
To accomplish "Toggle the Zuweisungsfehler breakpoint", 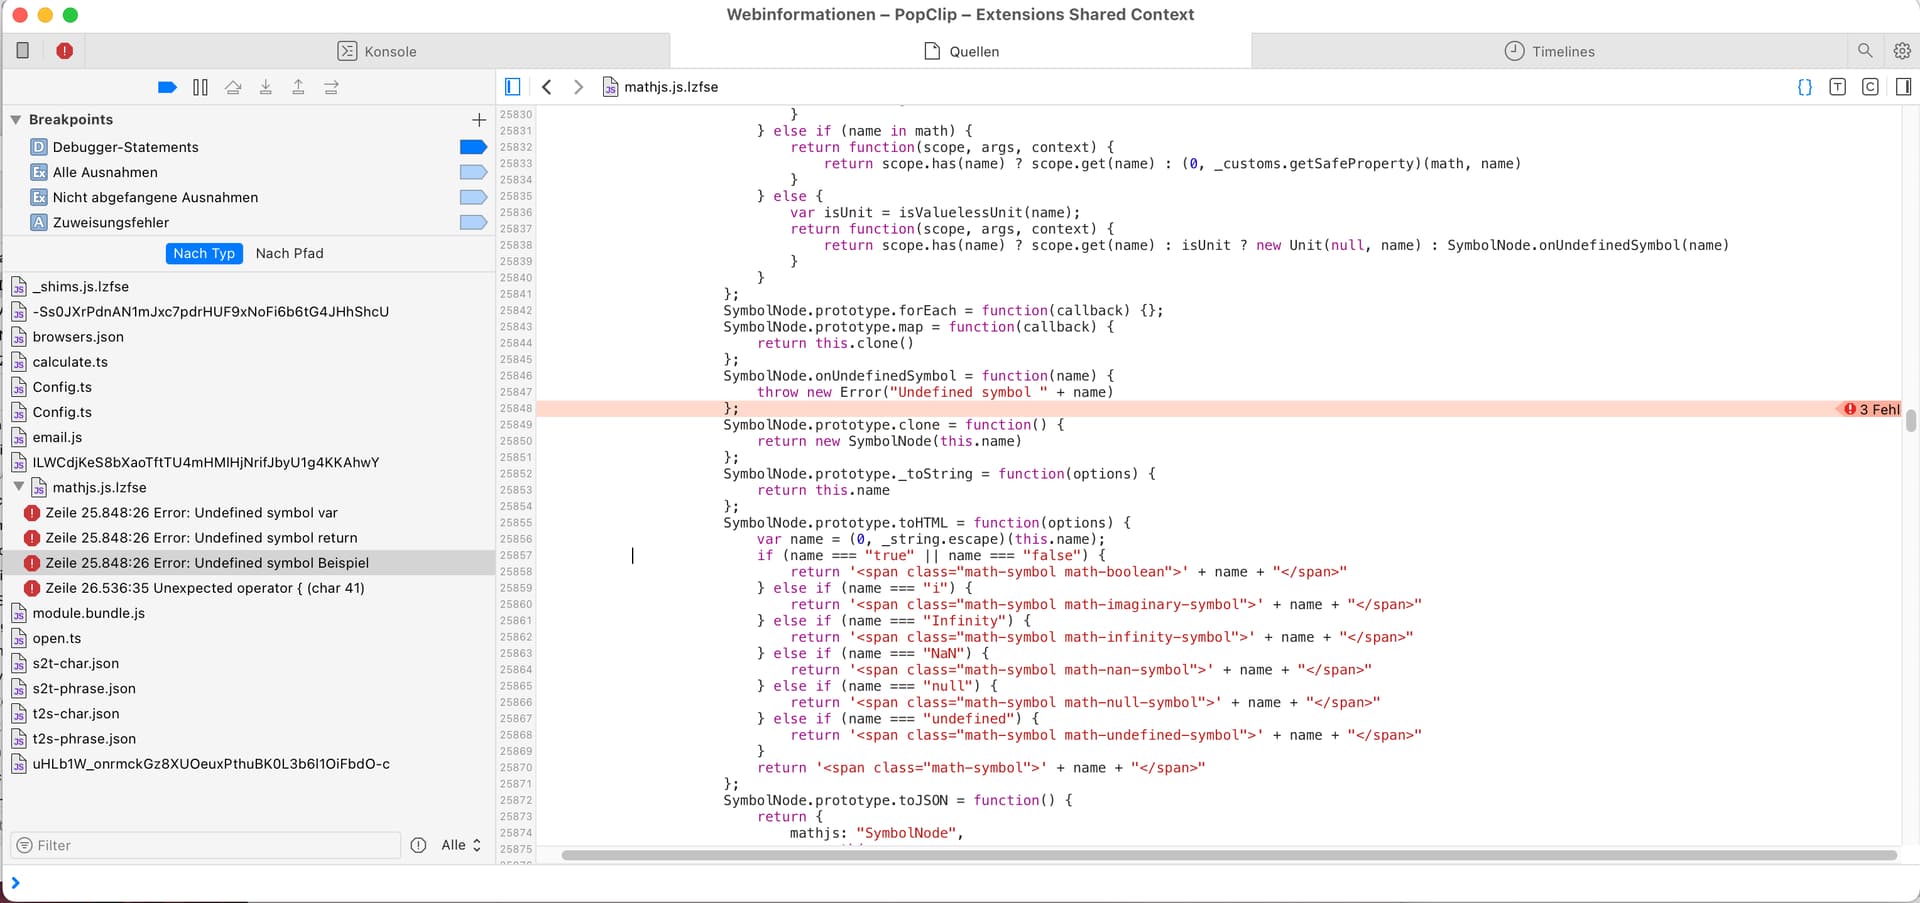I will tap(472, 222).
